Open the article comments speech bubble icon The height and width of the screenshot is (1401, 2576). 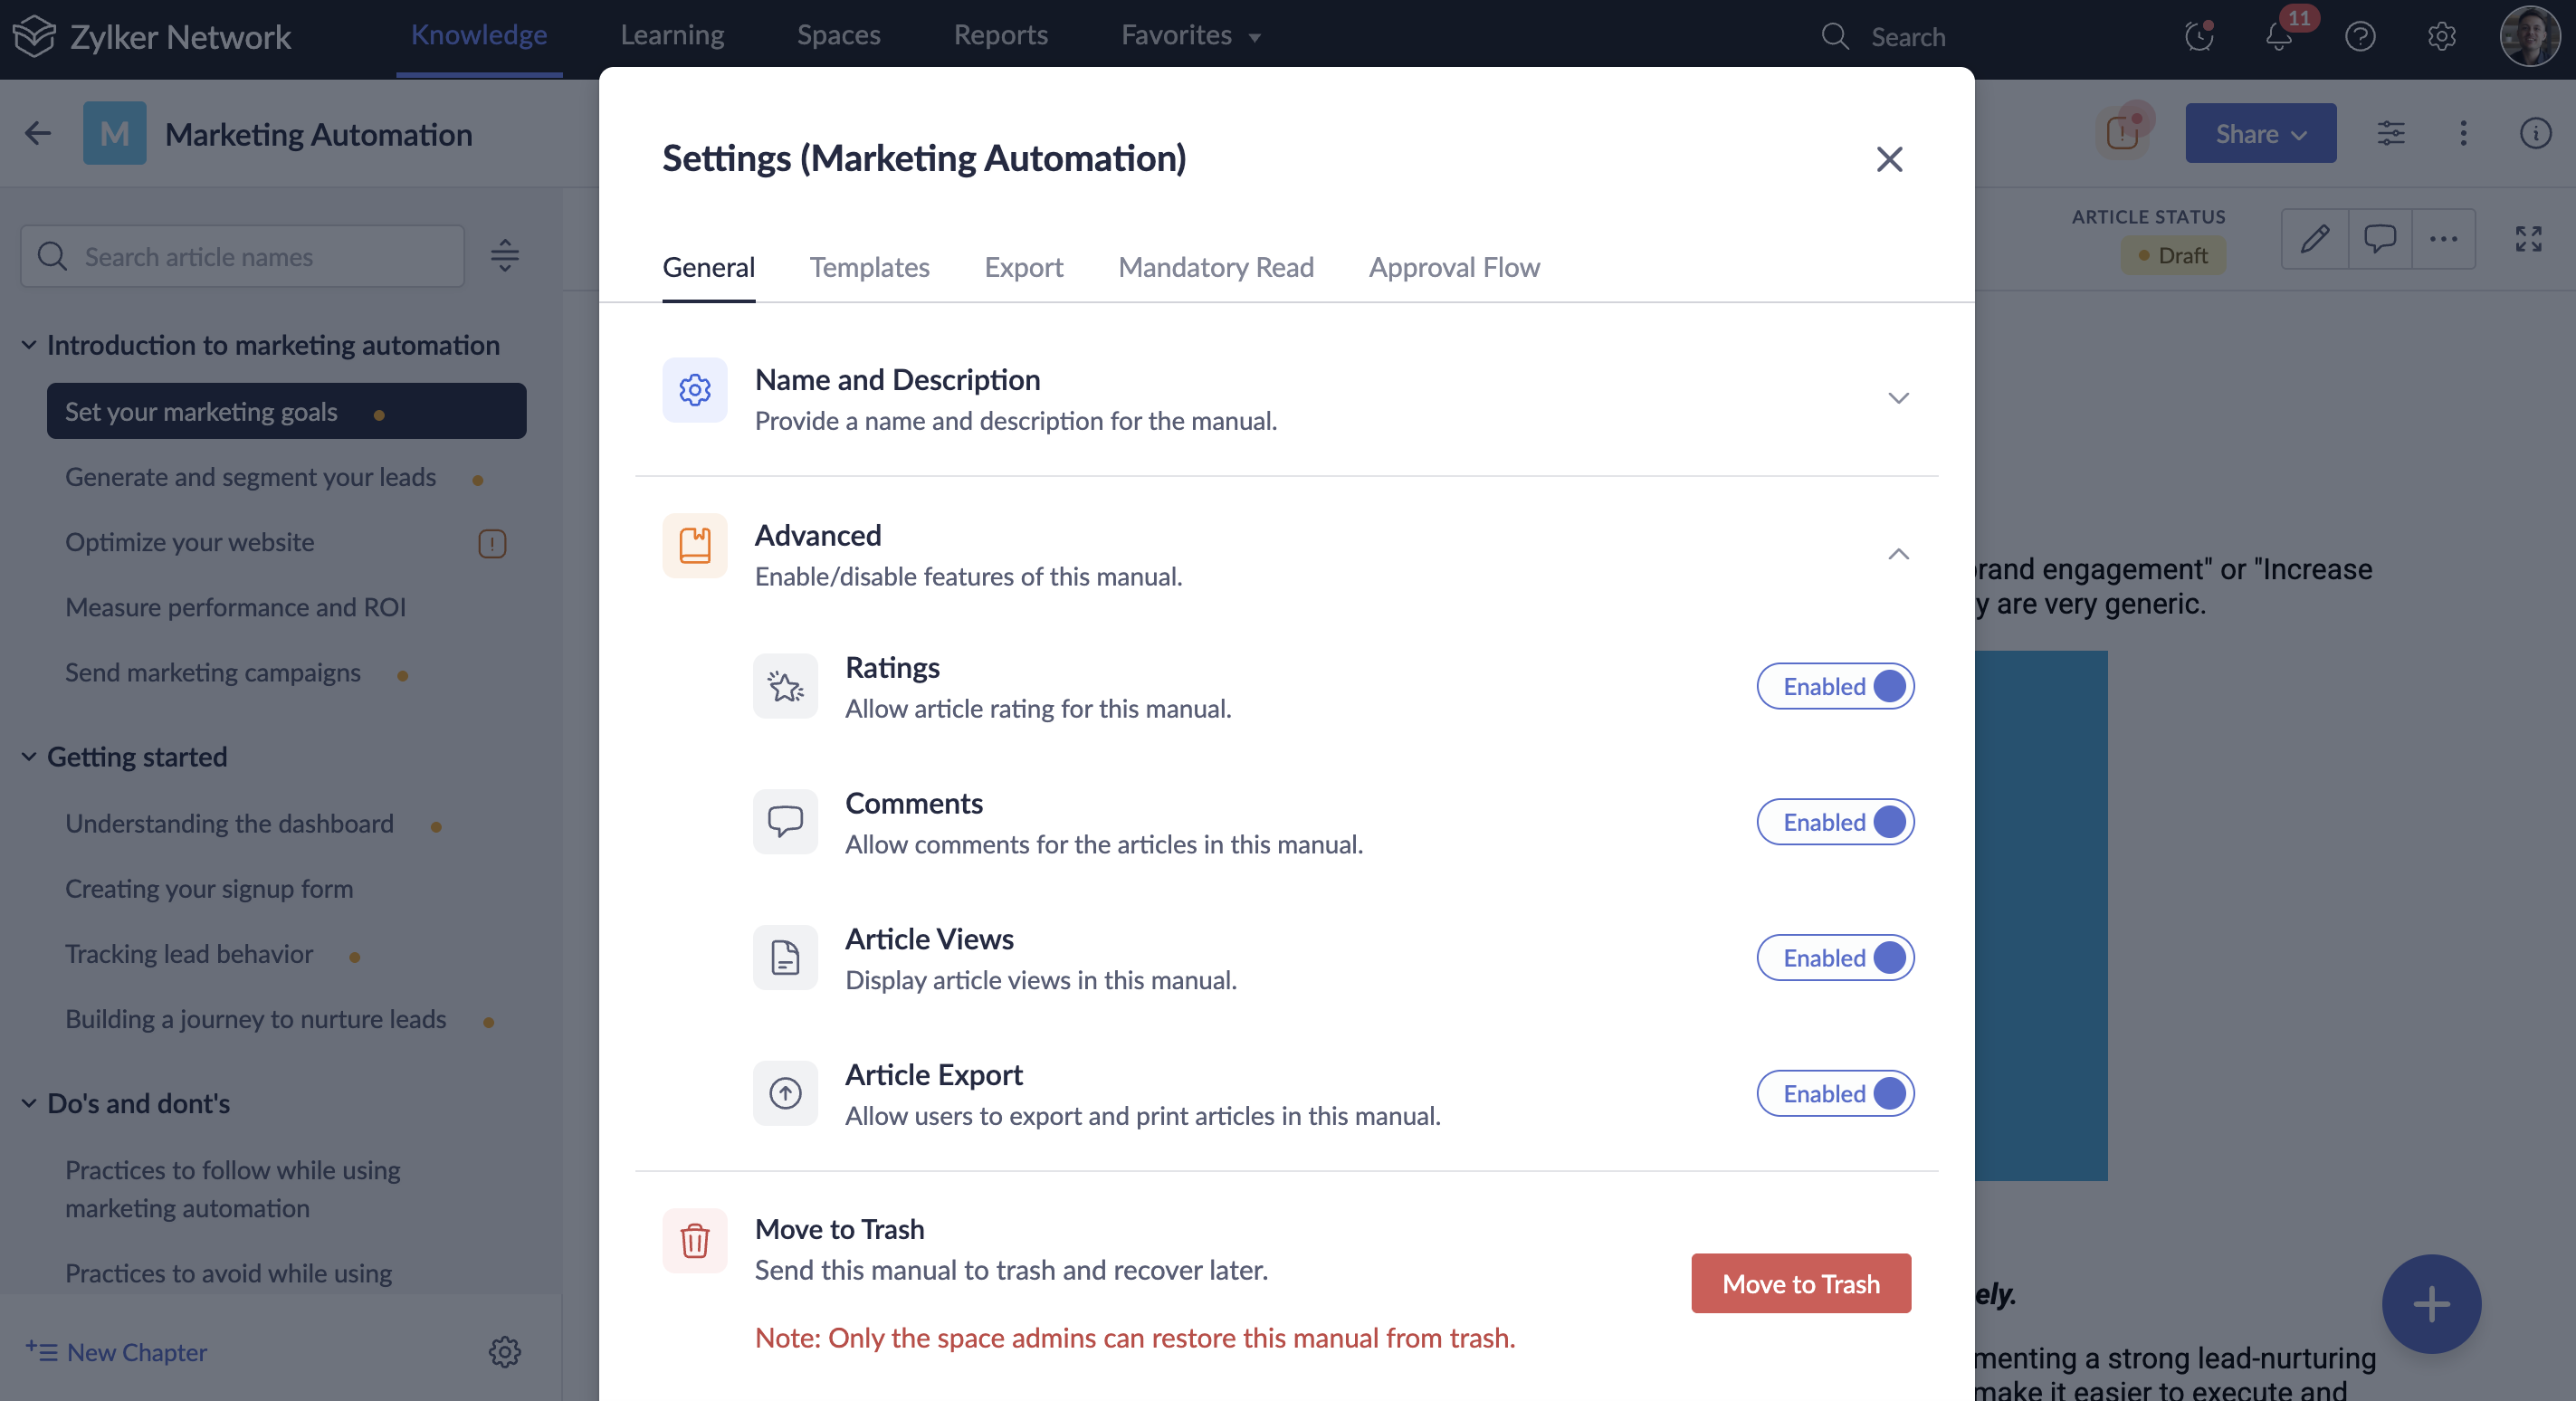coord(2379,239)
